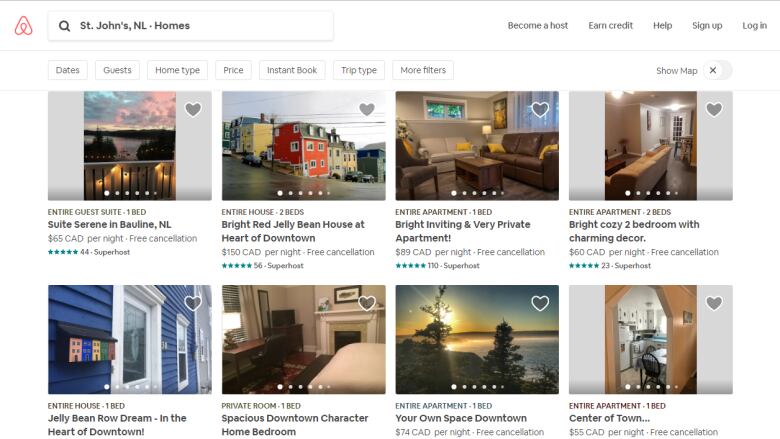The width and height of the screenshot is (780, 439).
Task: Toggle the Show Map switch
Action: [x=717, y=70]
